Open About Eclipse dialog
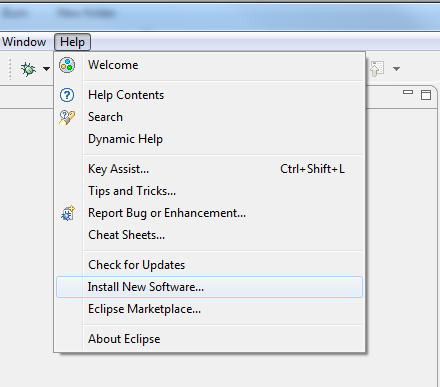440x387 pixels. pyautogui.click(x=209, y=339)
